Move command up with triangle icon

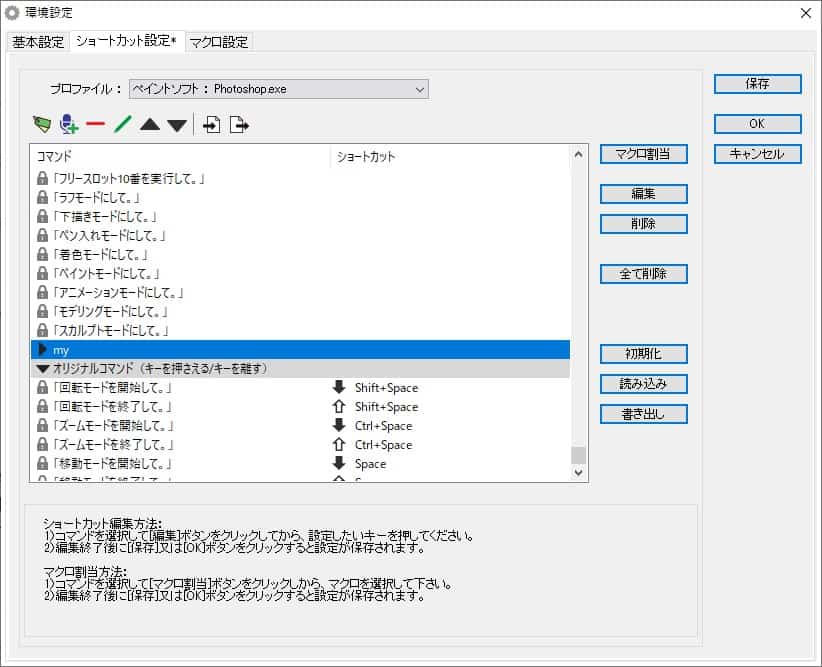(150, 124)
